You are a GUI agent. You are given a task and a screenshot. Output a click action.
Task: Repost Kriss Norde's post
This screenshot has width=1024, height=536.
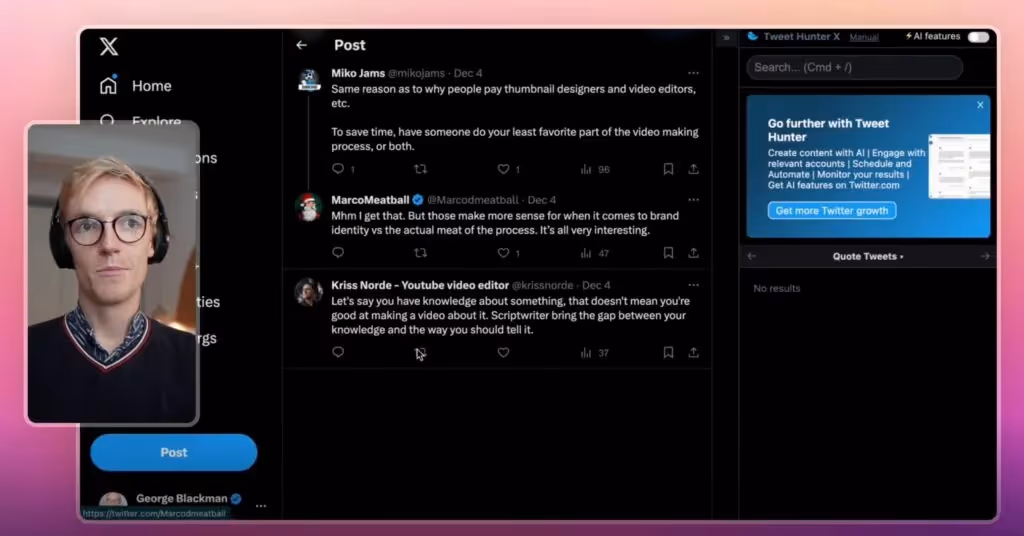pos(421,353)
